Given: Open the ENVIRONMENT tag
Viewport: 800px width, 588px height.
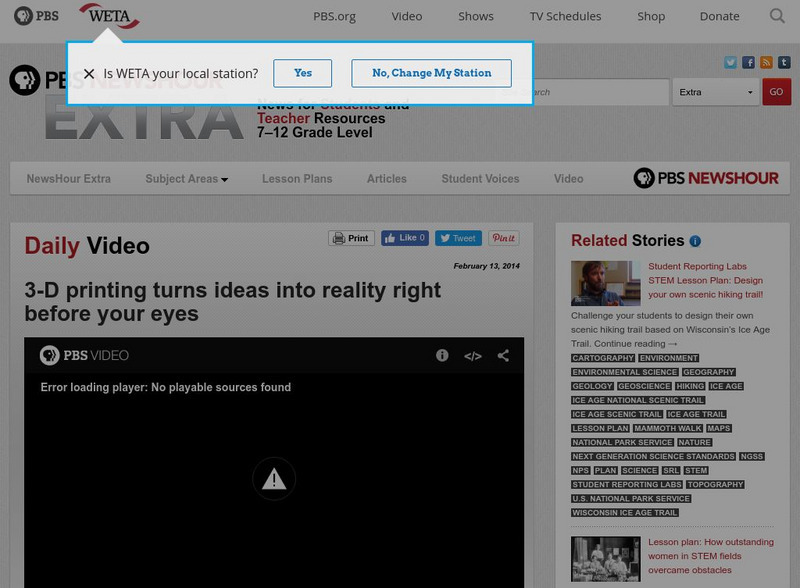Looking at the screenshot, I should [x=669, y=358].
